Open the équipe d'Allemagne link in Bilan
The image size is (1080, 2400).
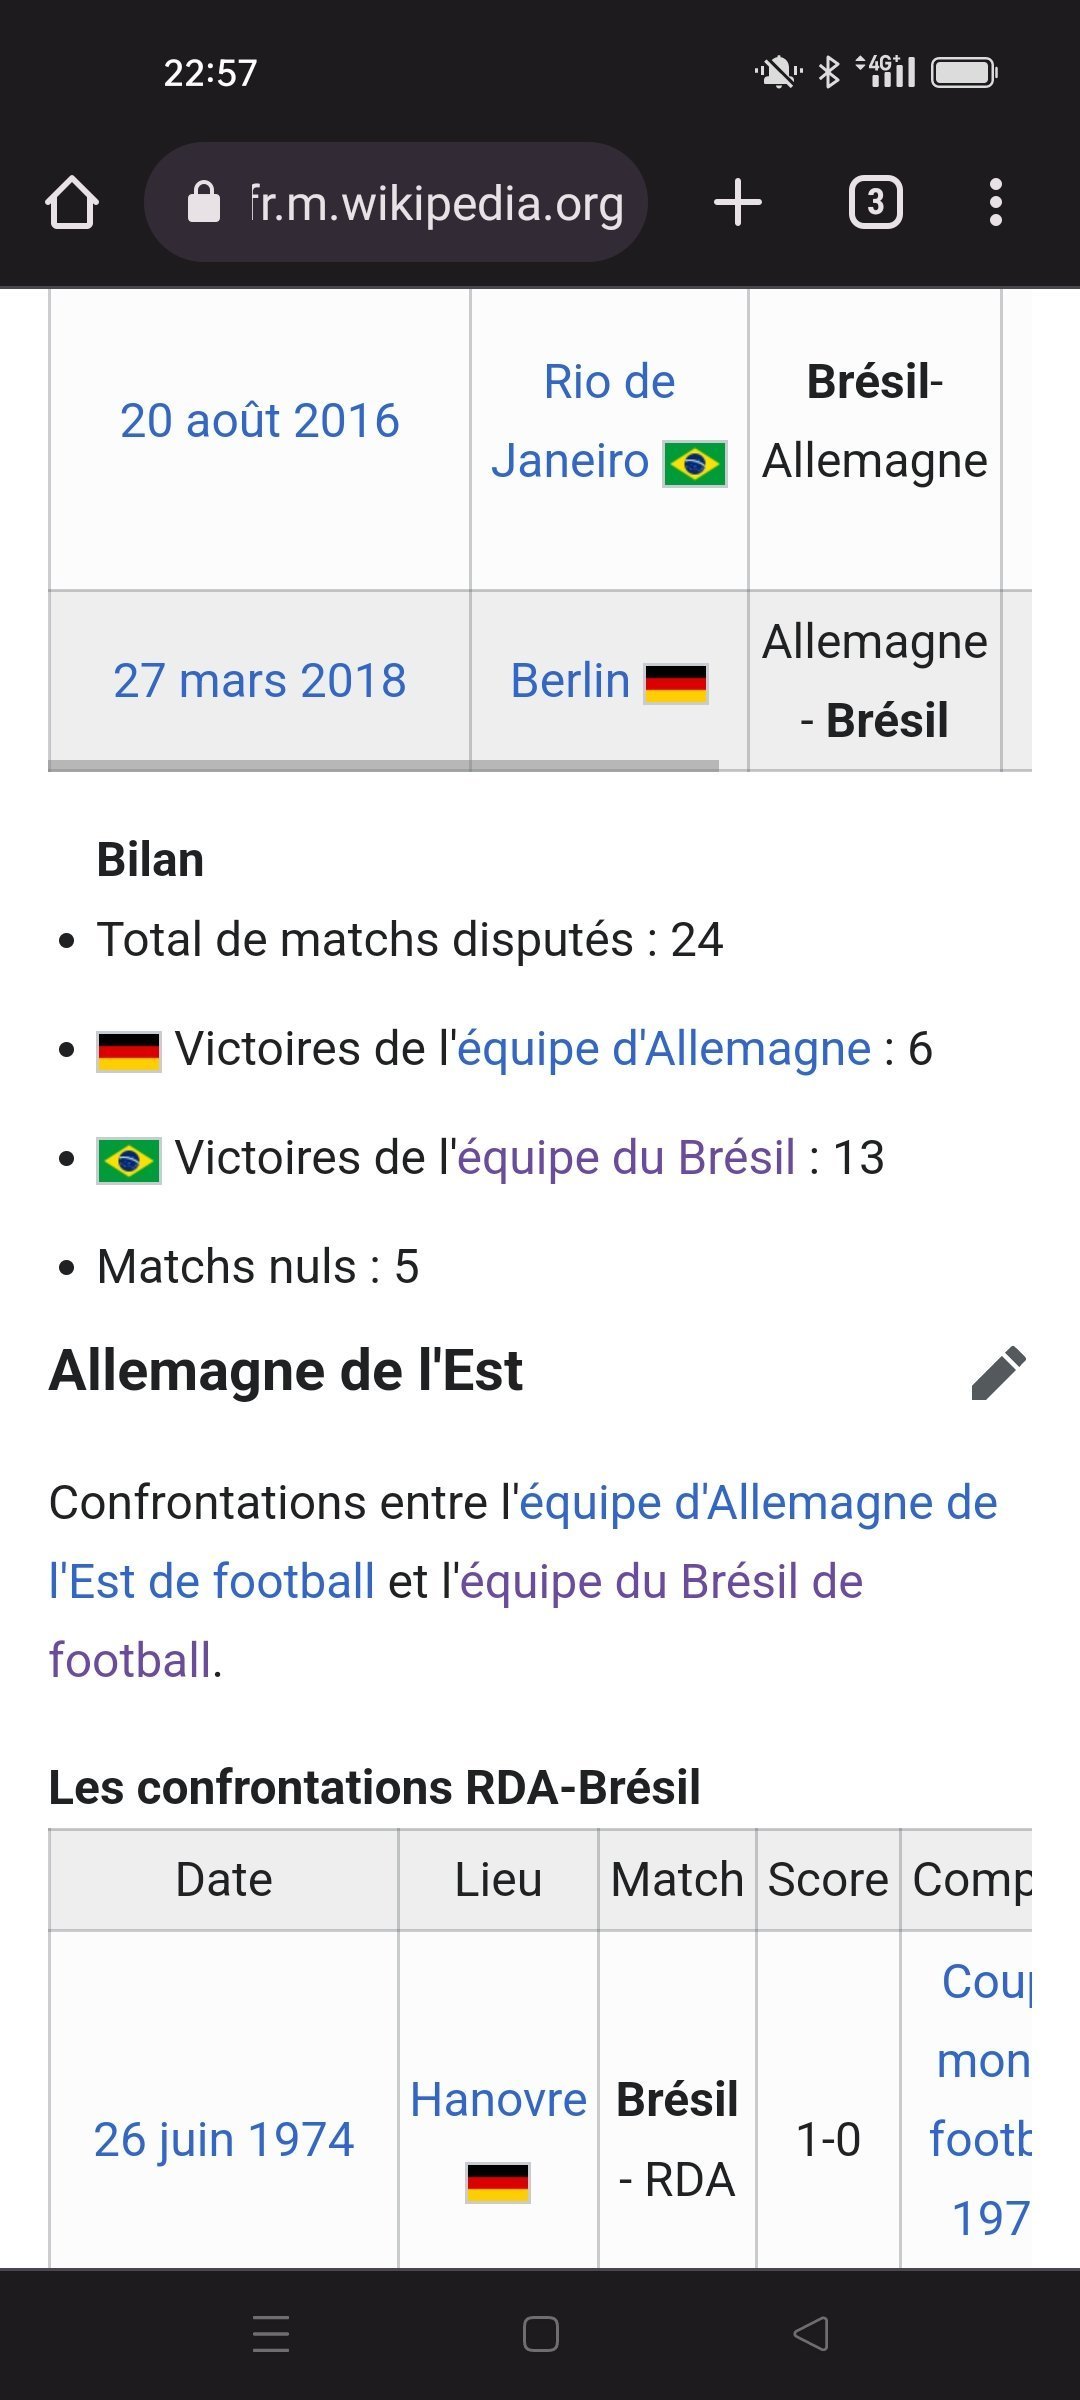click(664, 1049)
